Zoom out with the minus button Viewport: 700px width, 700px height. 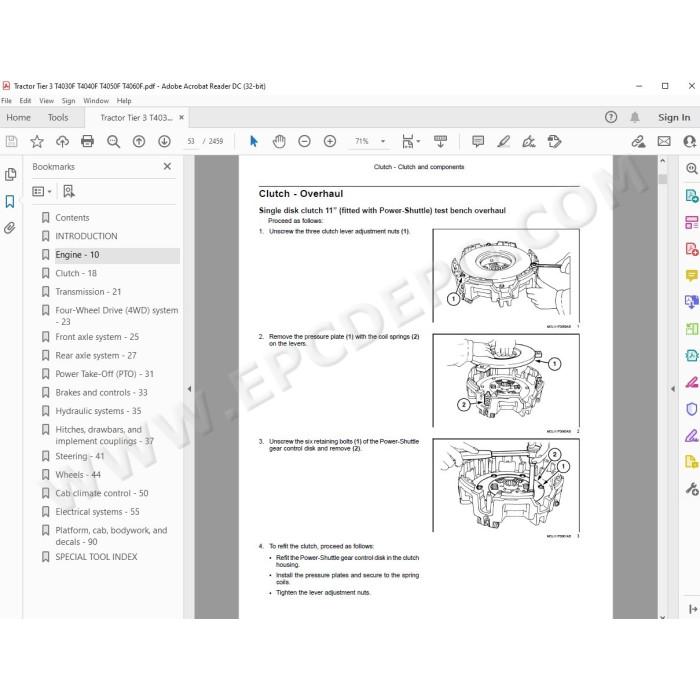coord(304,142)
